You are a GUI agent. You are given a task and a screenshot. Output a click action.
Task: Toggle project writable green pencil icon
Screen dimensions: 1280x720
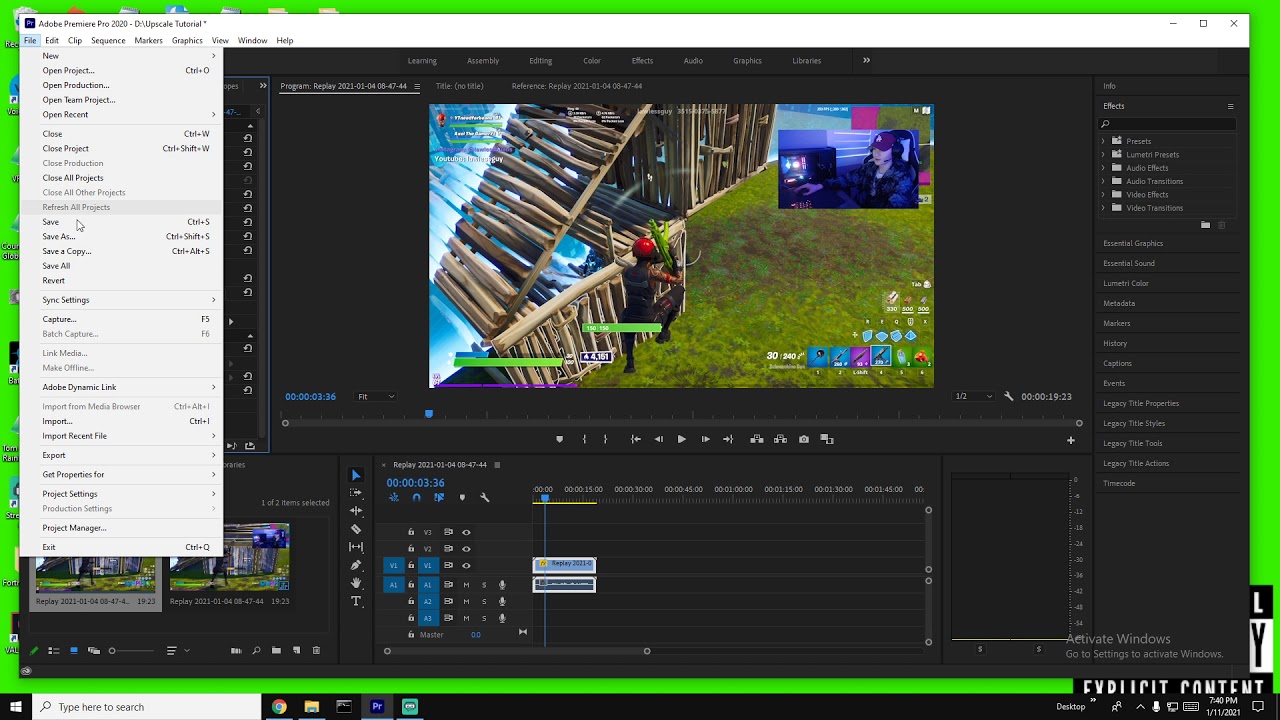click(x=33, y=651)
